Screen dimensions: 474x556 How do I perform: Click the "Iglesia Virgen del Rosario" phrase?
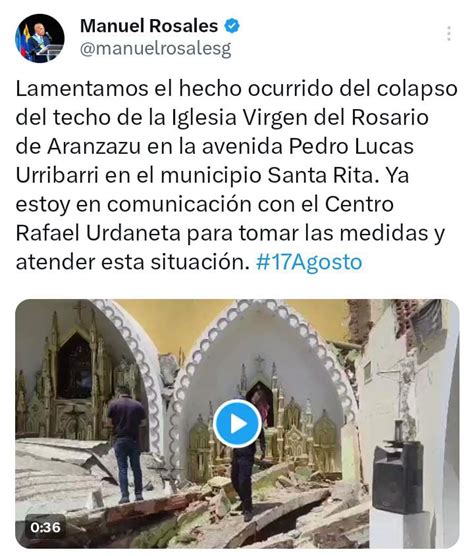[300, 118]
